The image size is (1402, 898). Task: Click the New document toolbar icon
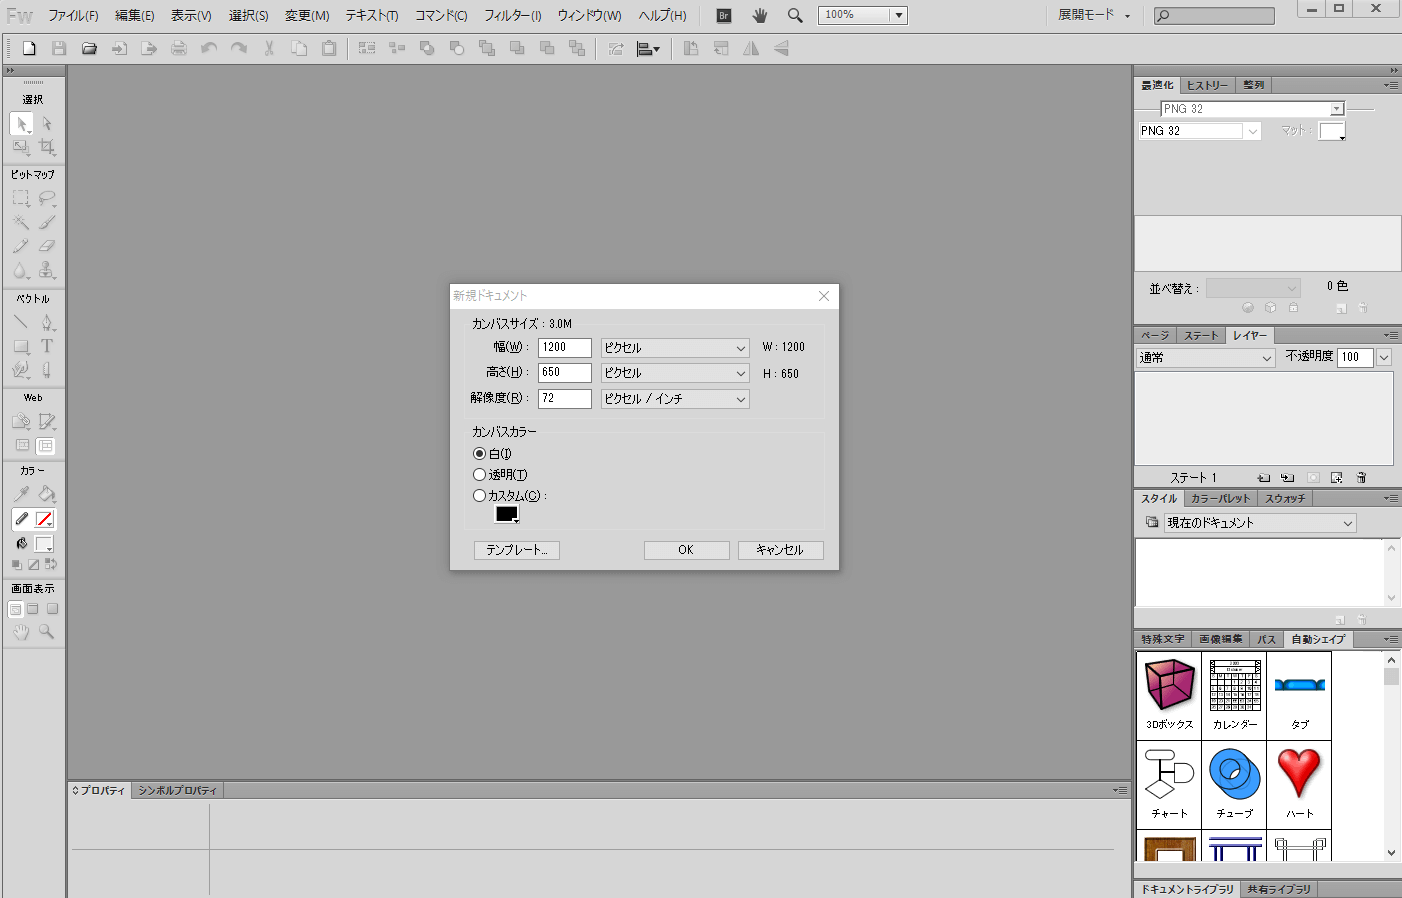click(x=29, y=48)
